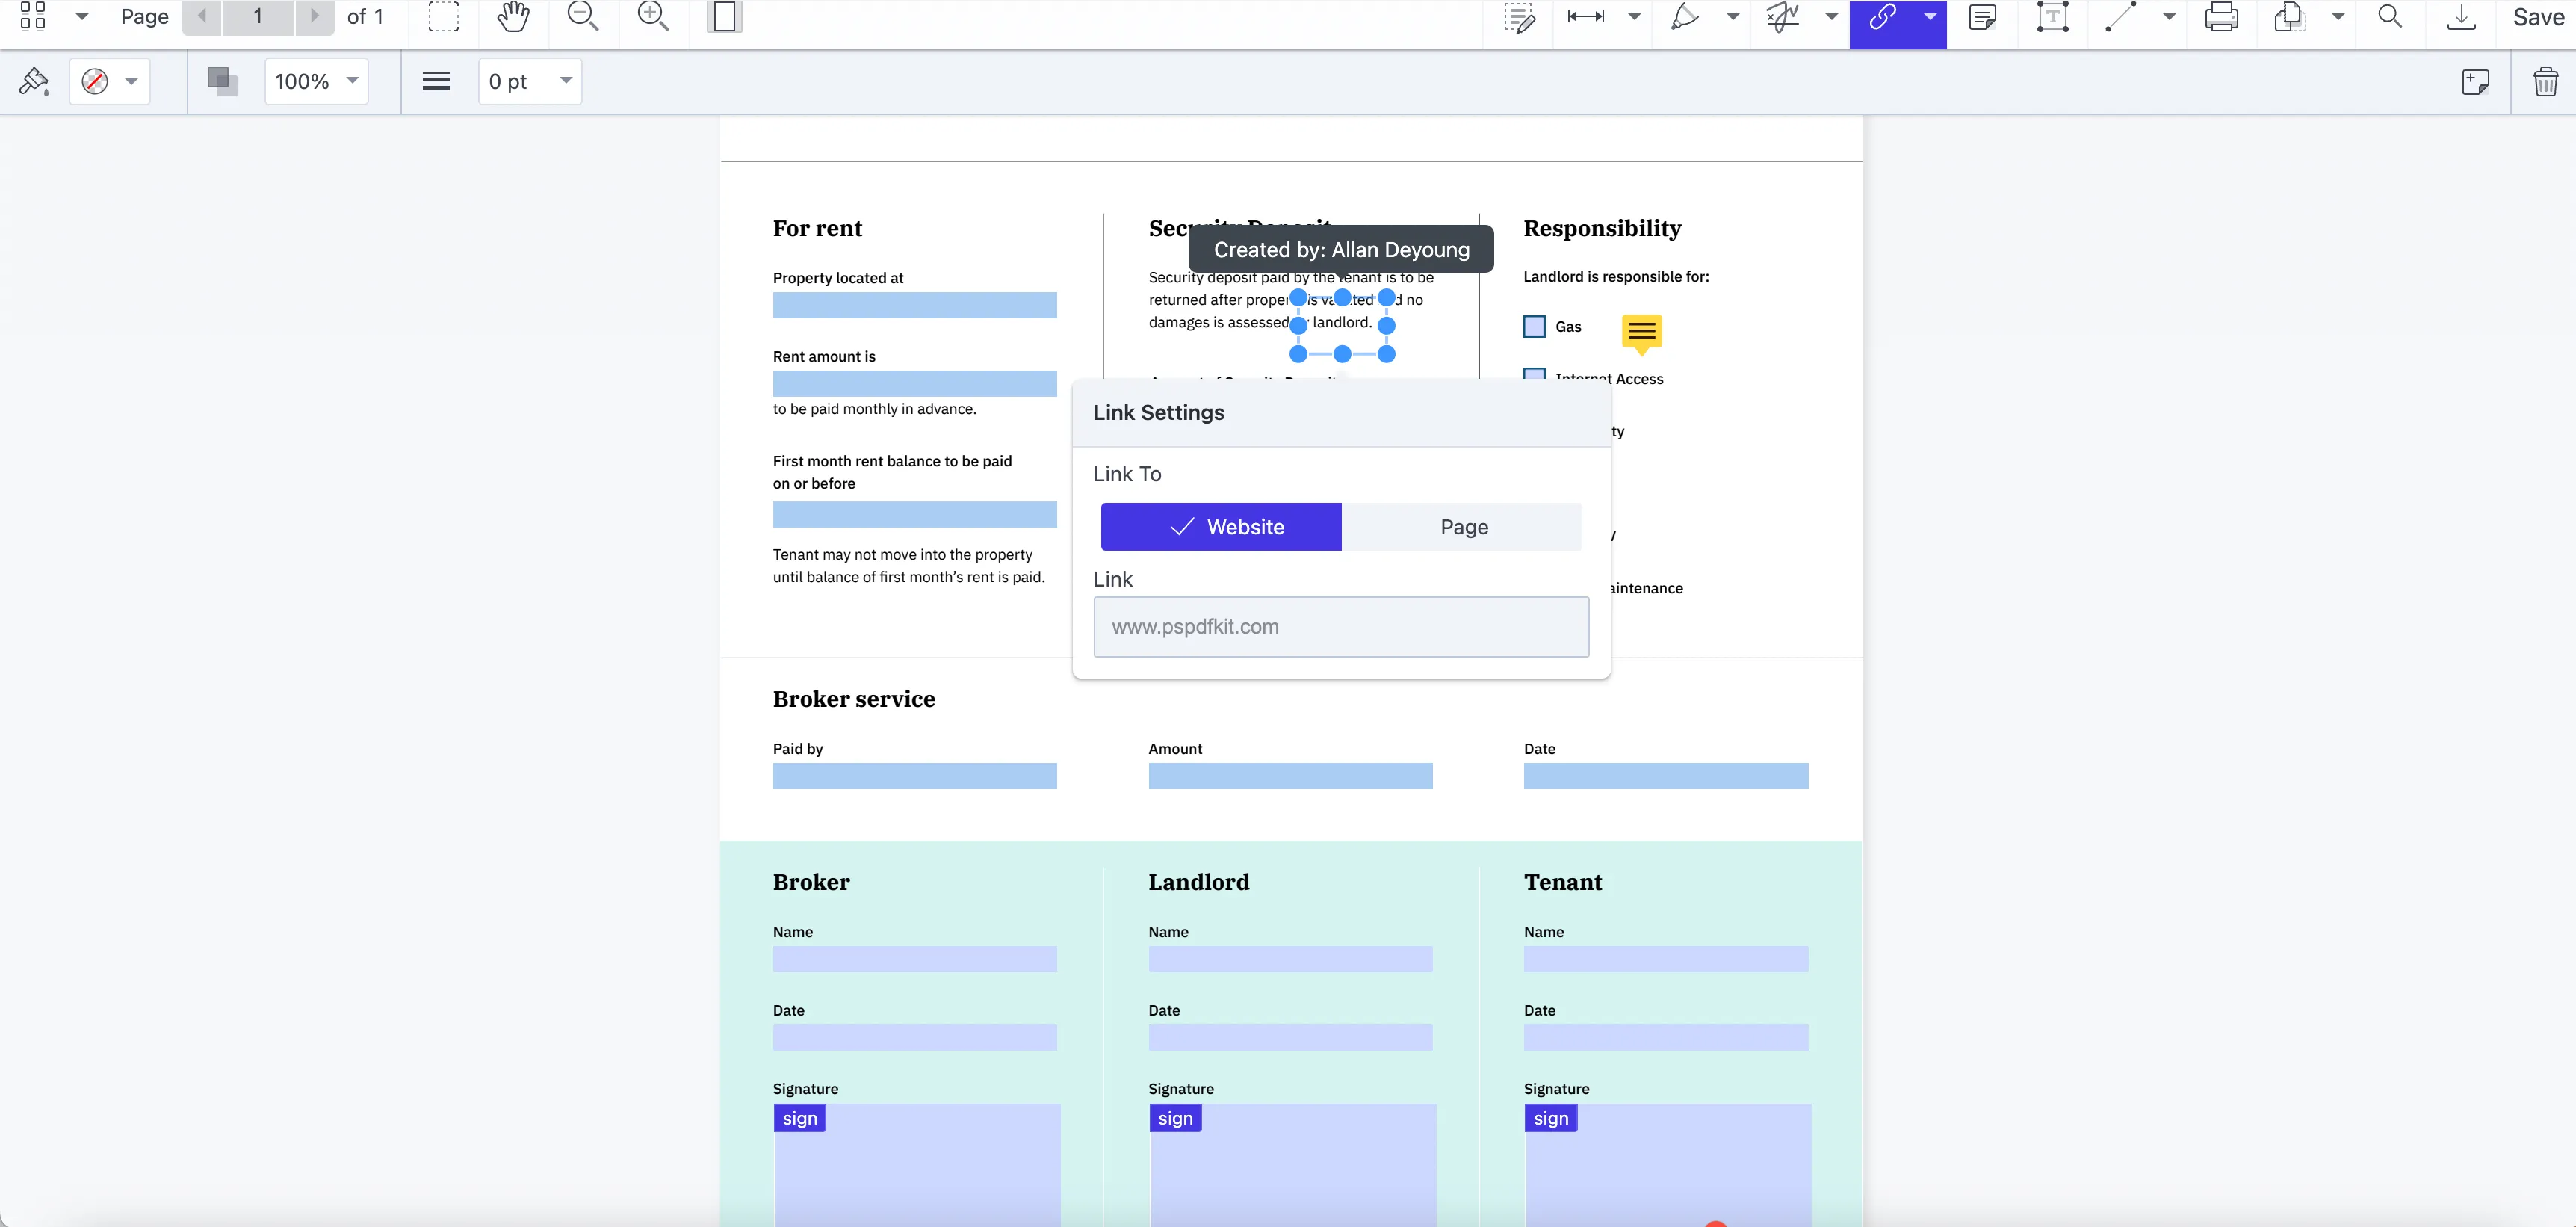Switch link target to Page
The image size is (2576, 1227).
[x=1462, y=527]
